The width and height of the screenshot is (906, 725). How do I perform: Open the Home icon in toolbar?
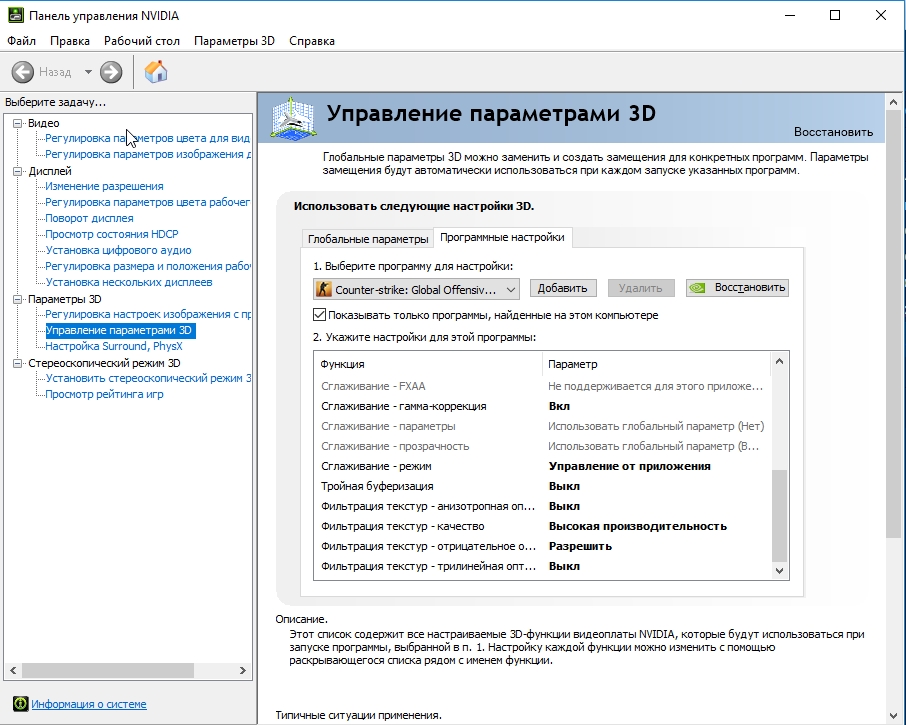[156, 72]
